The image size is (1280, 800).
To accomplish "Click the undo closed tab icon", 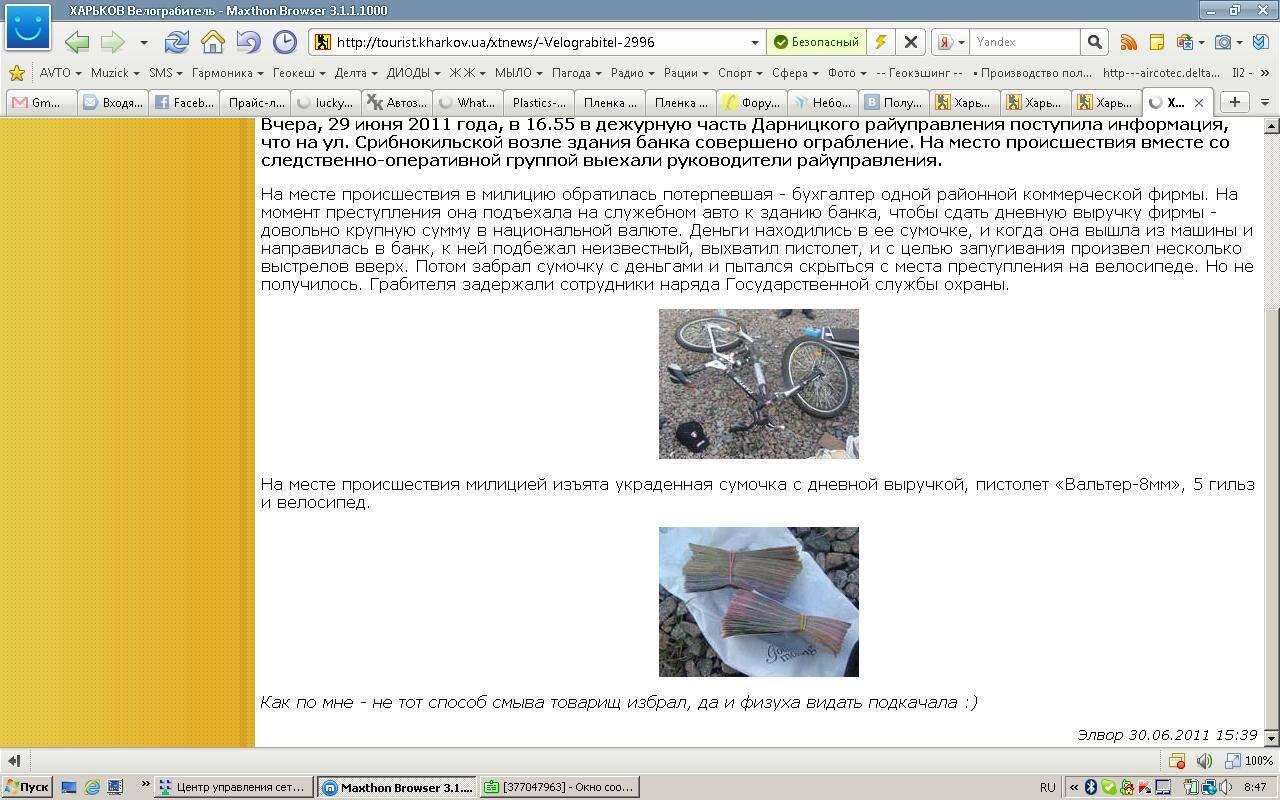I will tap(248, 42).
